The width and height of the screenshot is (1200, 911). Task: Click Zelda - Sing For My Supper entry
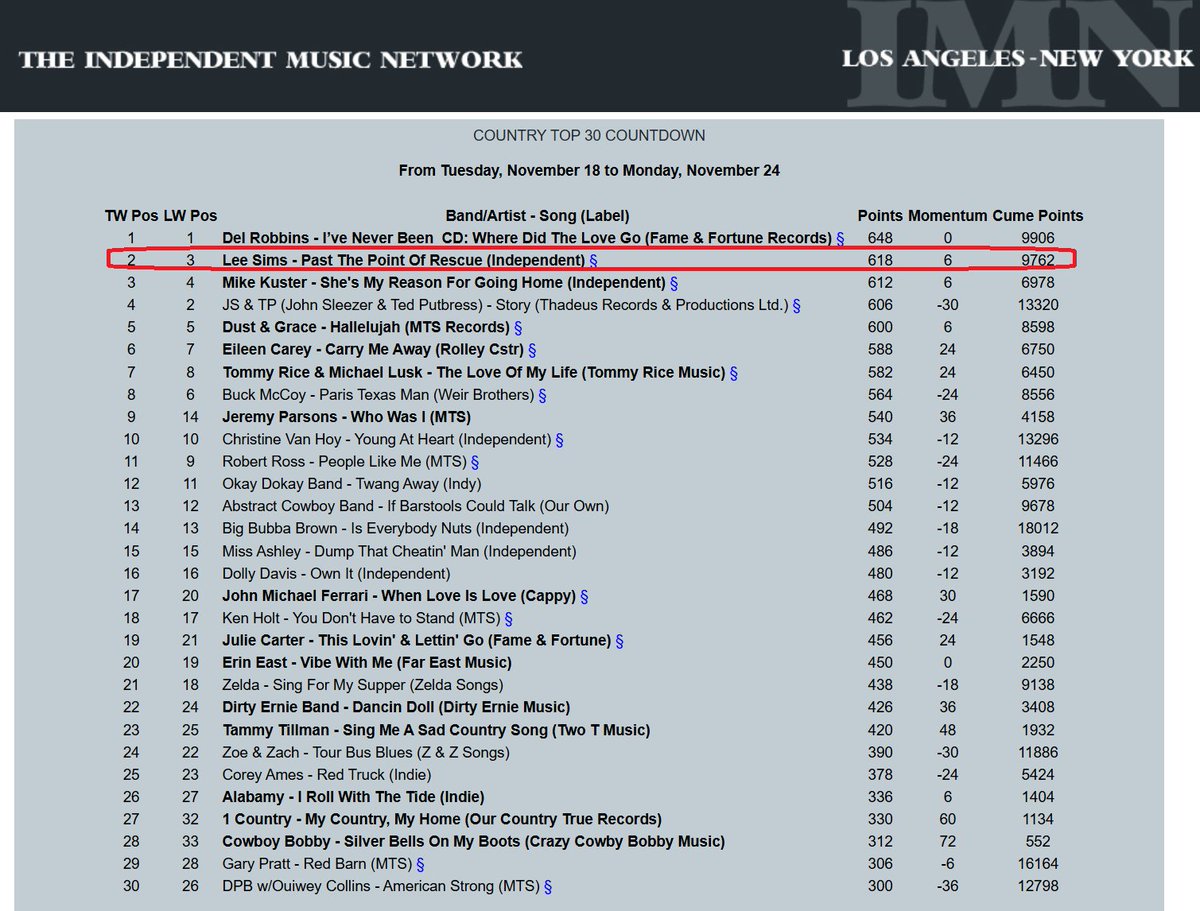pyautogui.click(x=362, y=685)
